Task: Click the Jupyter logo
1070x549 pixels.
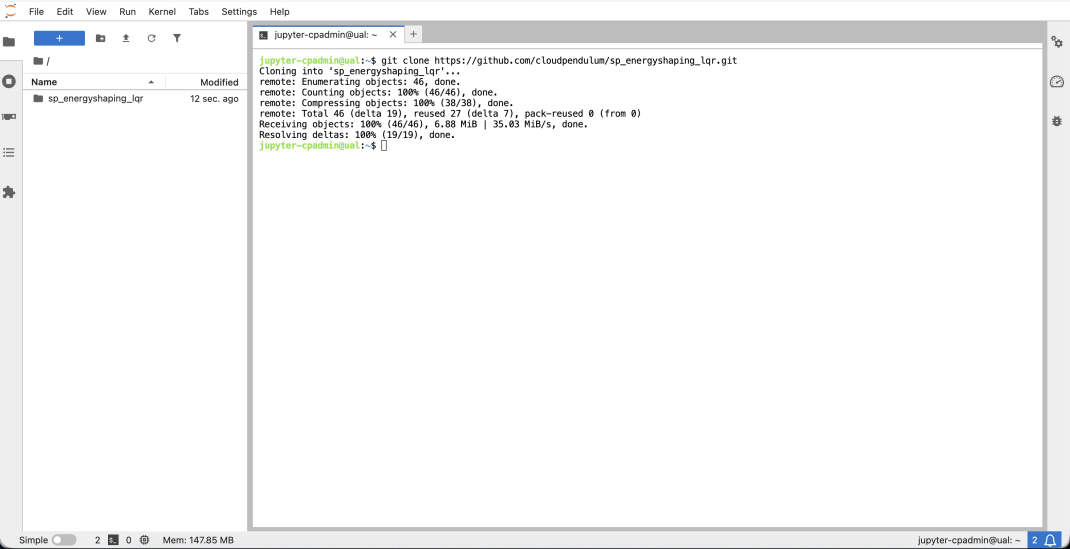Action: point(10,11)
